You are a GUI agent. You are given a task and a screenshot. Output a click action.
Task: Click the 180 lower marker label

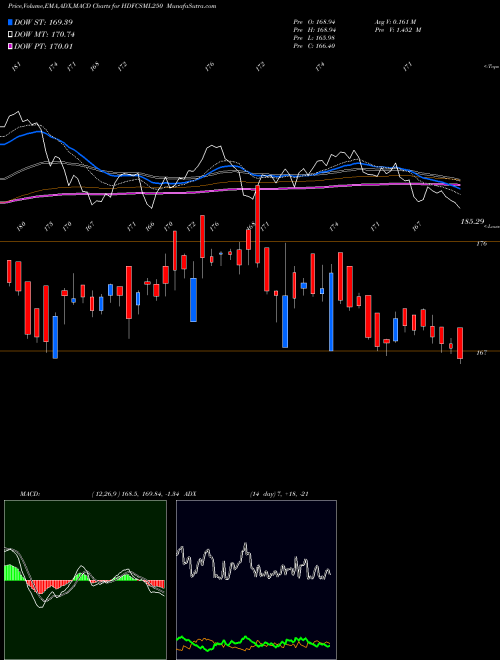(x=20, y=226)
